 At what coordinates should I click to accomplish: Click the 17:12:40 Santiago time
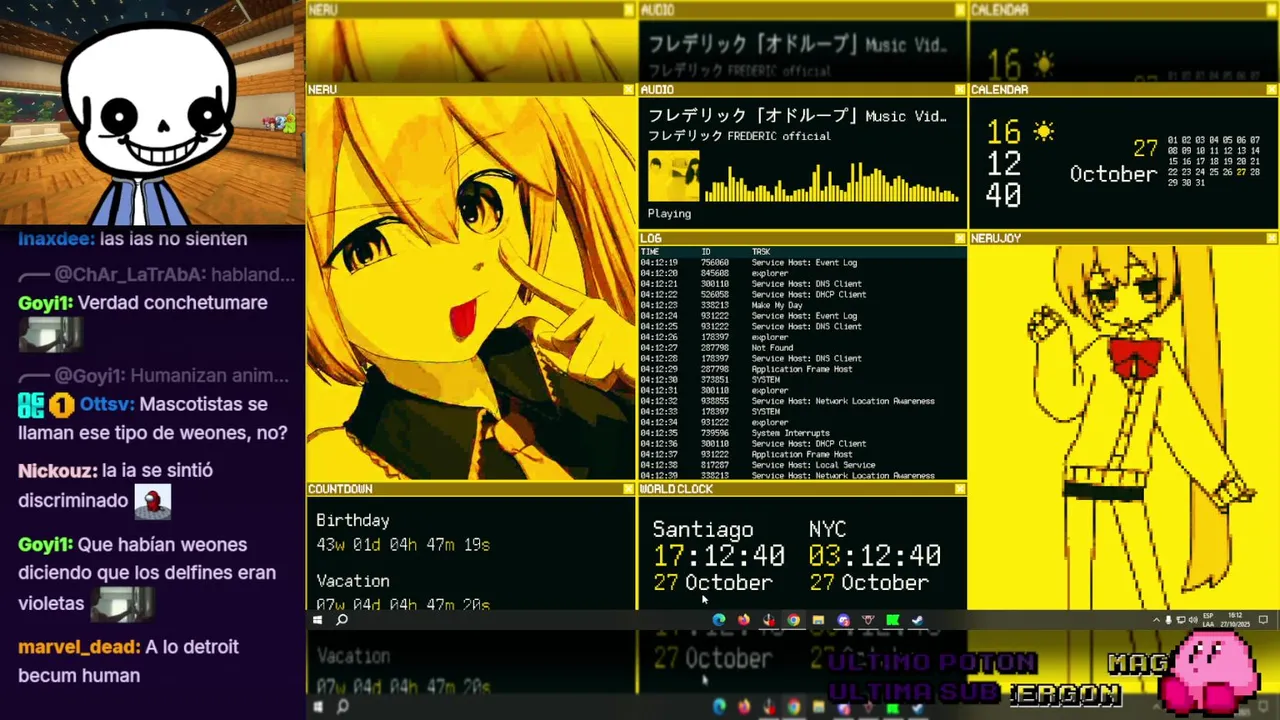click(719, 556)
